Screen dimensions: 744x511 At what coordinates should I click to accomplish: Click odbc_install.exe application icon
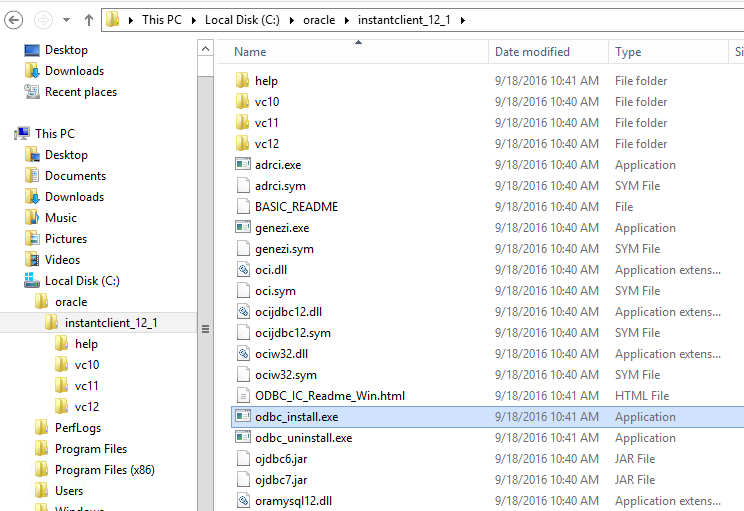243,416
